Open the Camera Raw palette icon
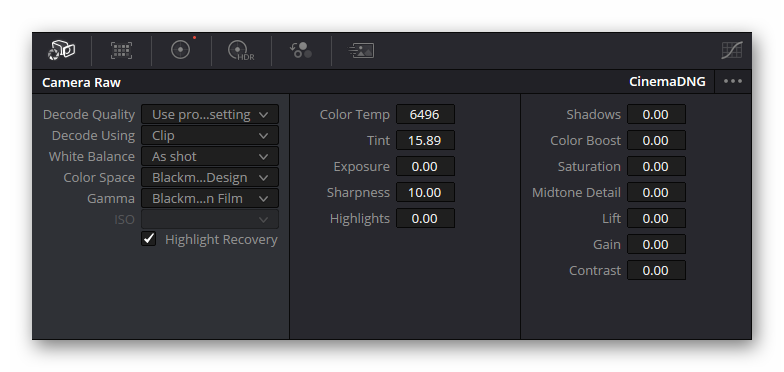The image size is (784, 372). [62, 50]
